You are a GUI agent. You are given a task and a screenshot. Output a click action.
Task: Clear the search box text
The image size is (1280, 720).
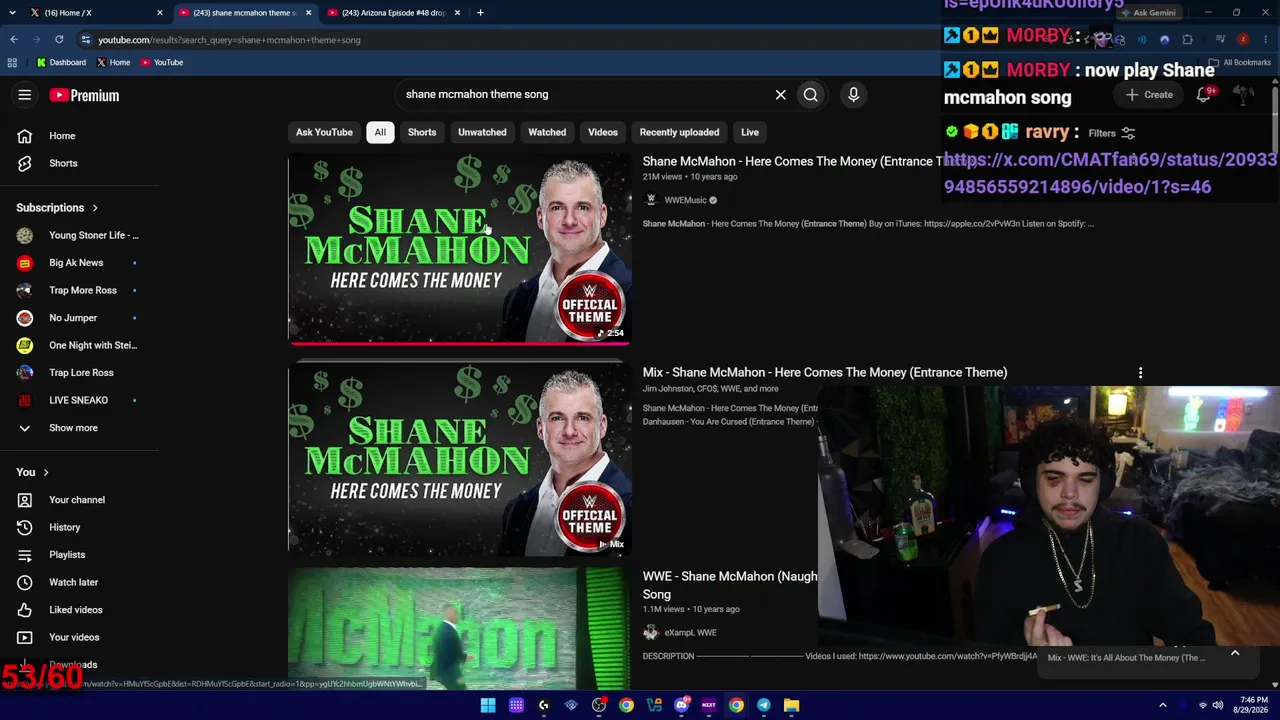[x=781, y=95]
